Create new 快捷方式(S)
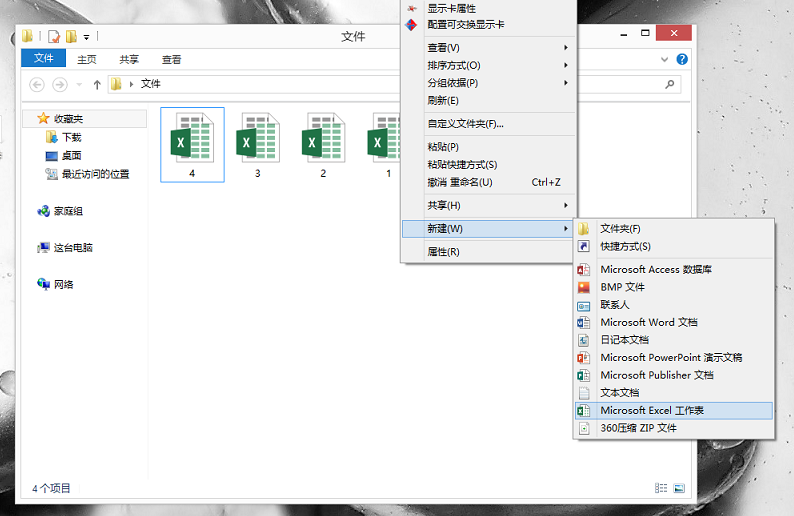This screenshot has width=794, height=516. (674, 247)
